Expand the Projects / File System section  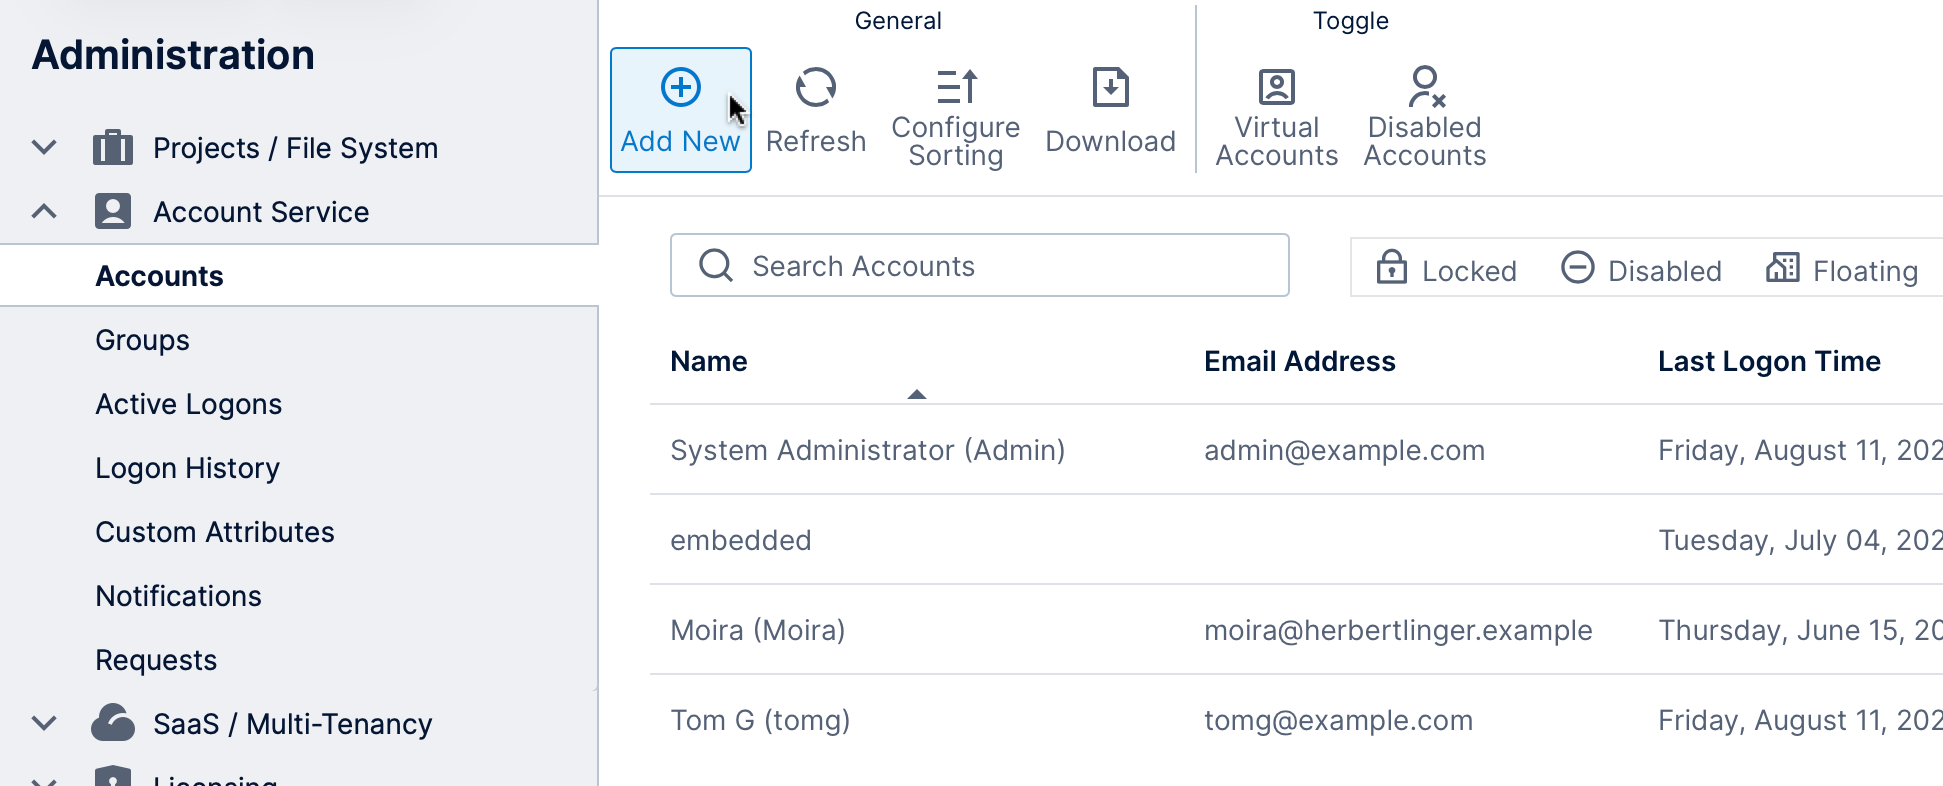(43, 147)
